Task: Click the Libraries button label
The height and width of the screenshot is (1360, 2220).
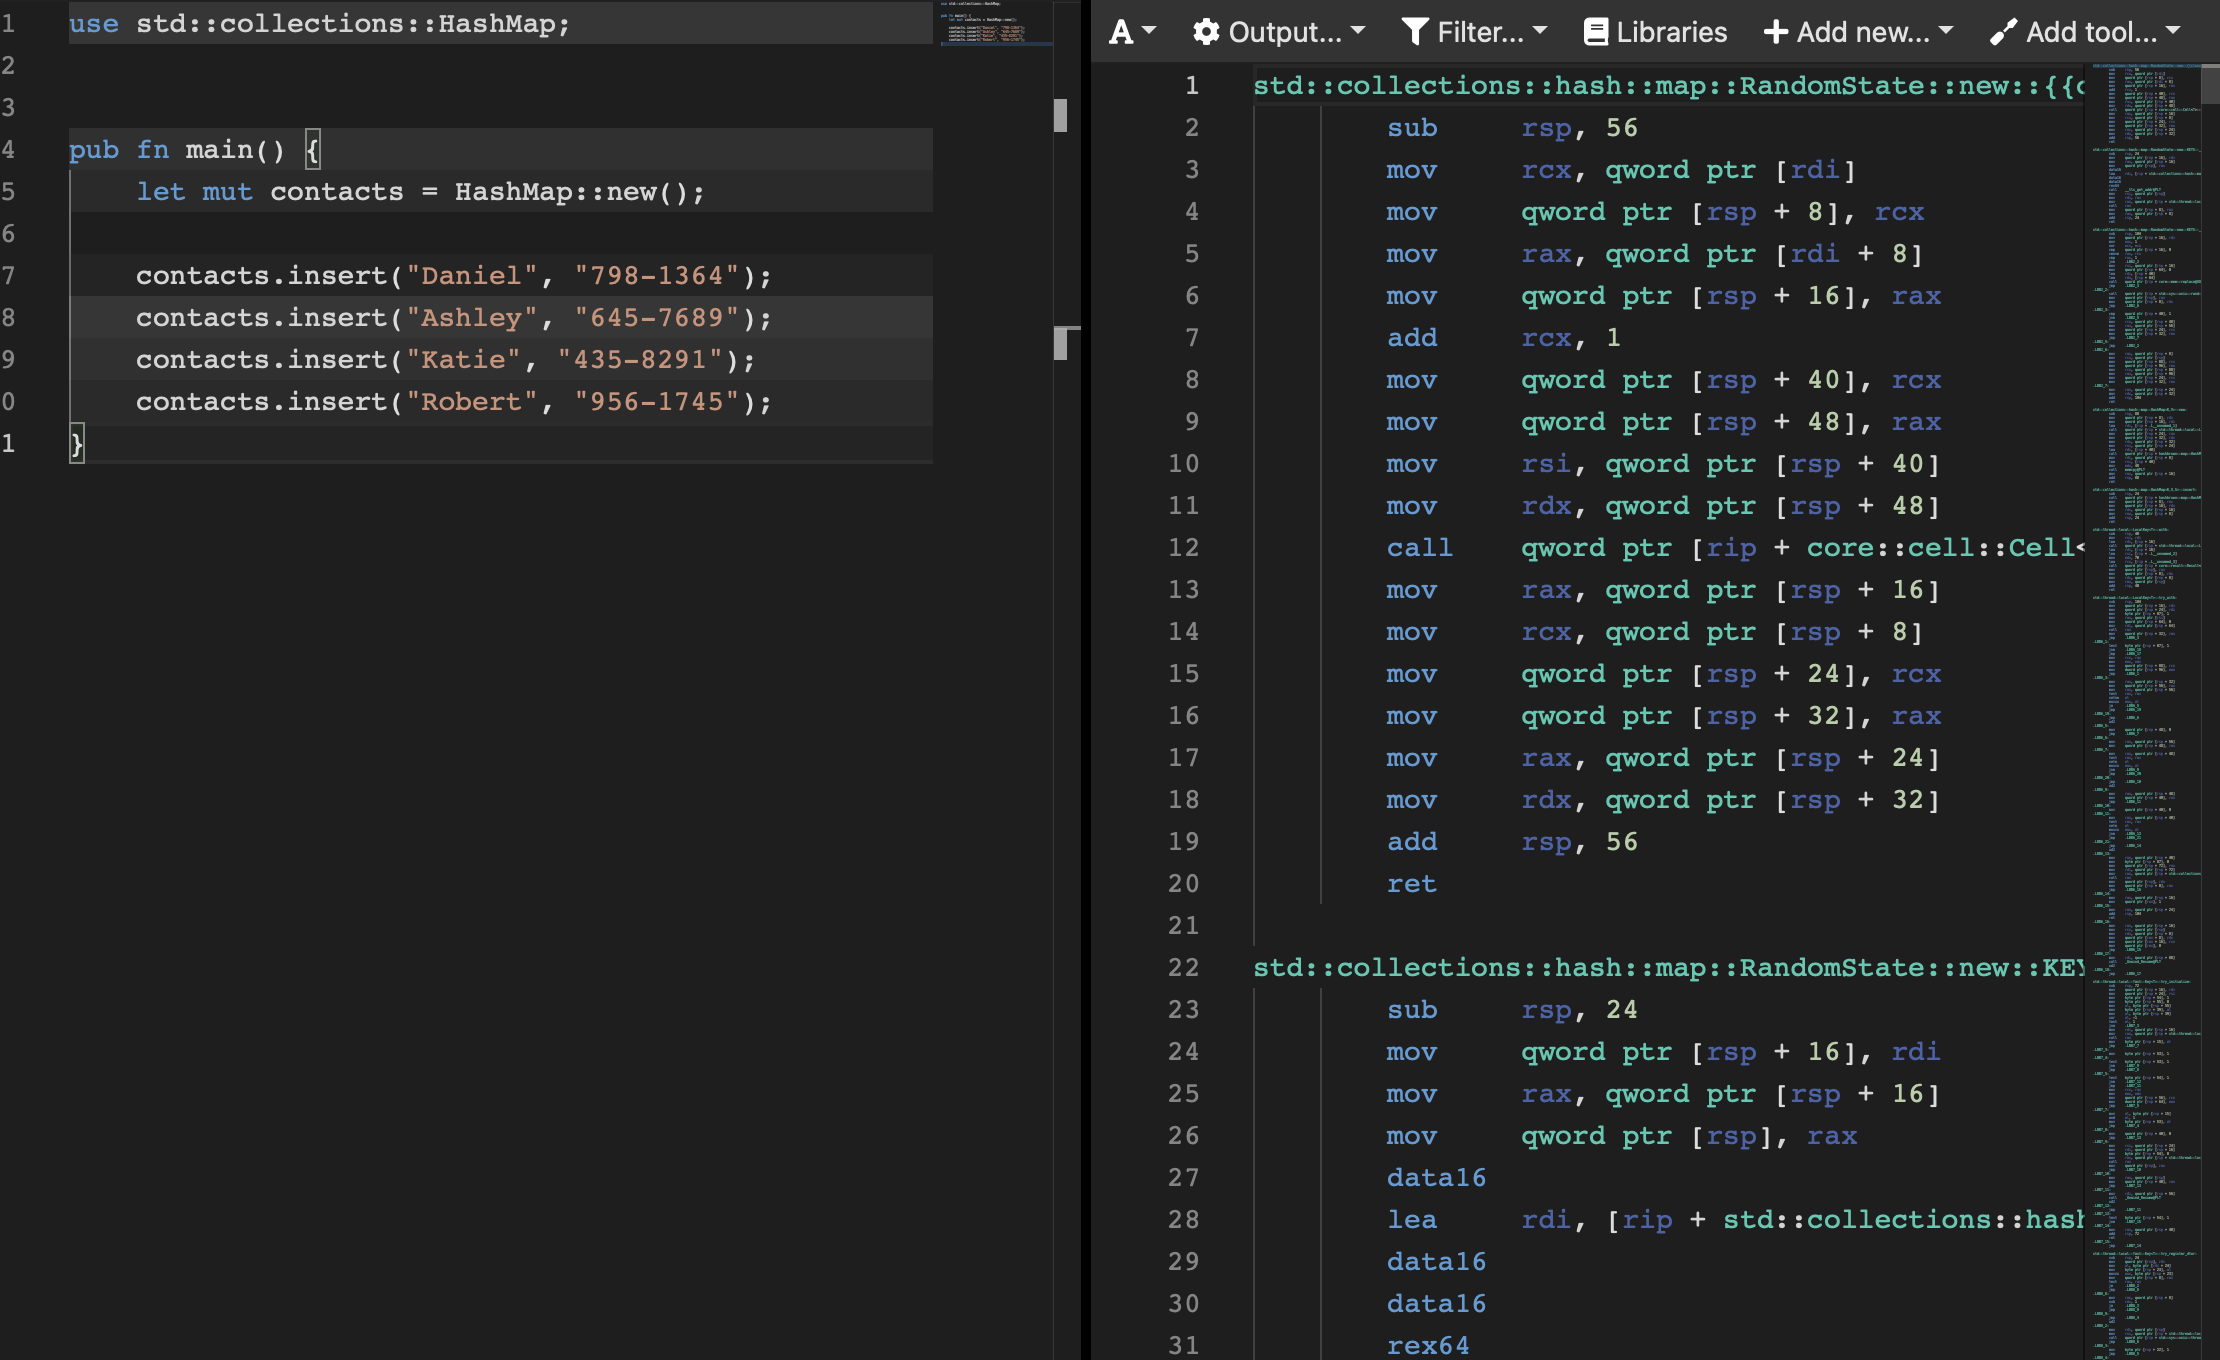Action: (1671, 32)
